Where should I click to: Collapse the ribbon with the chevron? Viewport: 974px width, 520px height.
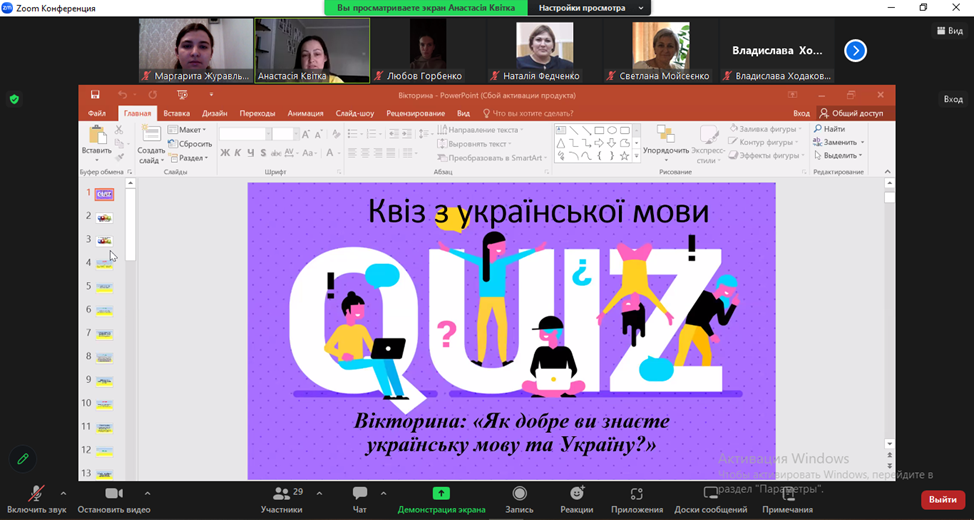(x=888, y=171)
